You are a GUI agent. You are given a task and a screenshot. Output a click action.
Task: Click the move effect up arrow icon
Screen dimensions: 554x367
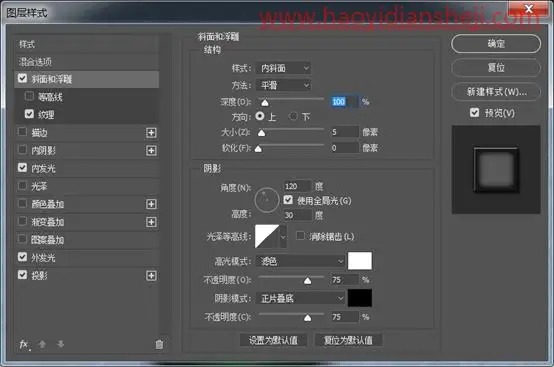pos(42,344)
